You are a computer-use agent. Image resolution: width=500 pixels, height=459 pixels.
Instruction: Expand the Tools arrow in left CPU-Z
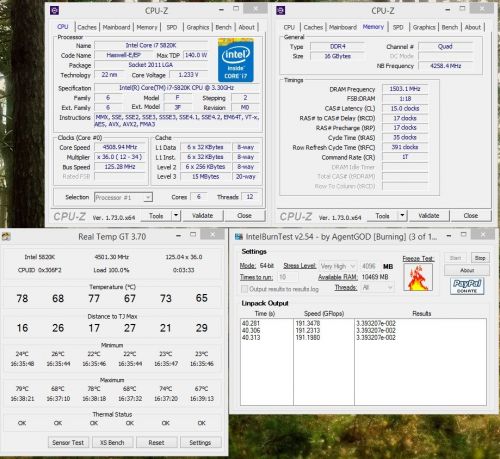[x=176, y=216]
